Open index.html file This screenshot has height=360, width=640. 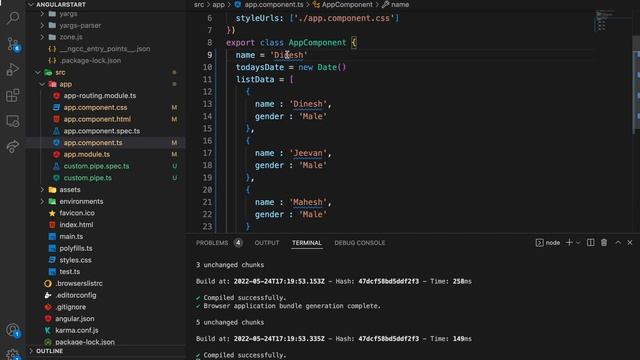(76, 225)
